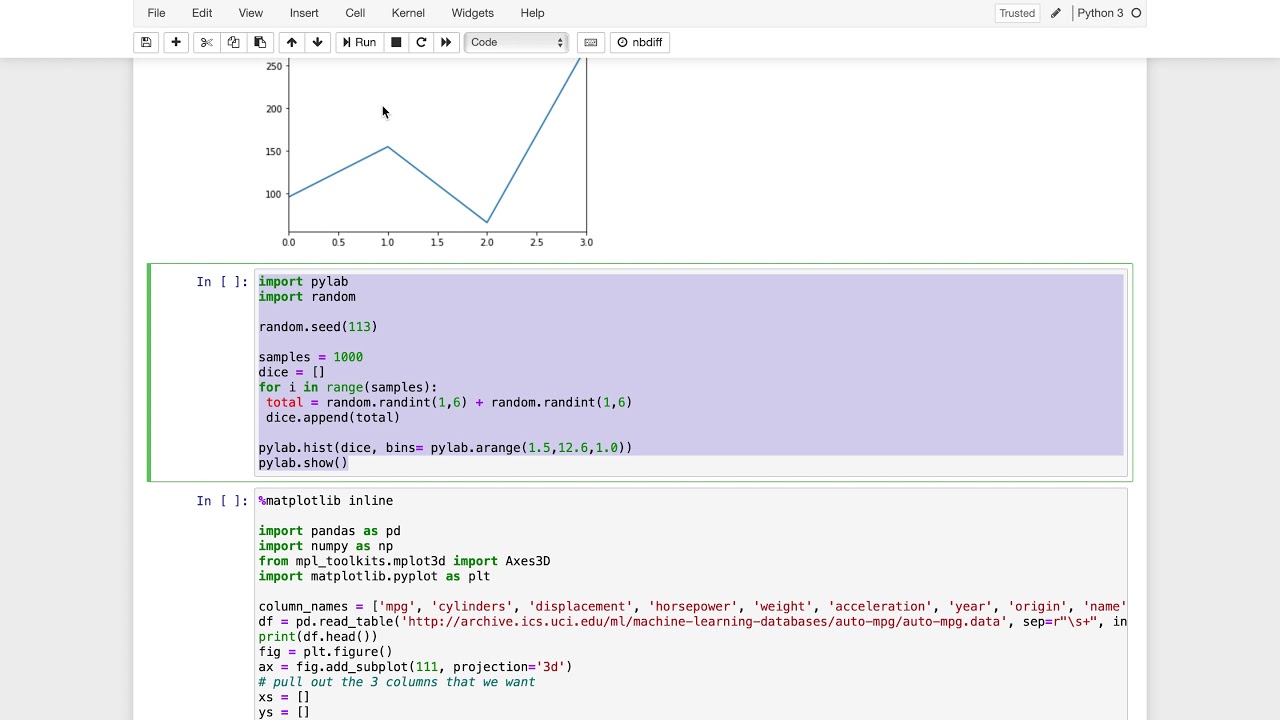Click the 'import pylab' code line
This screenshot has width=1280, height=720.
303,282
